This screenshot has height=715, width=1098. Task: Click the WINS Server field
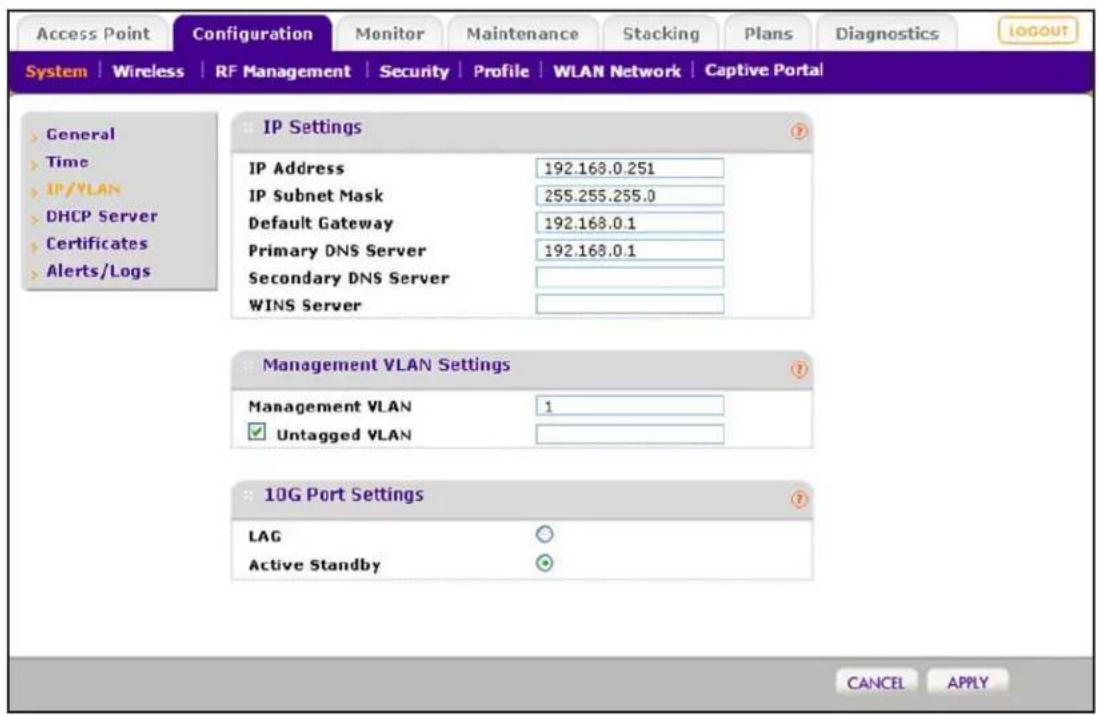pos(630,304)
